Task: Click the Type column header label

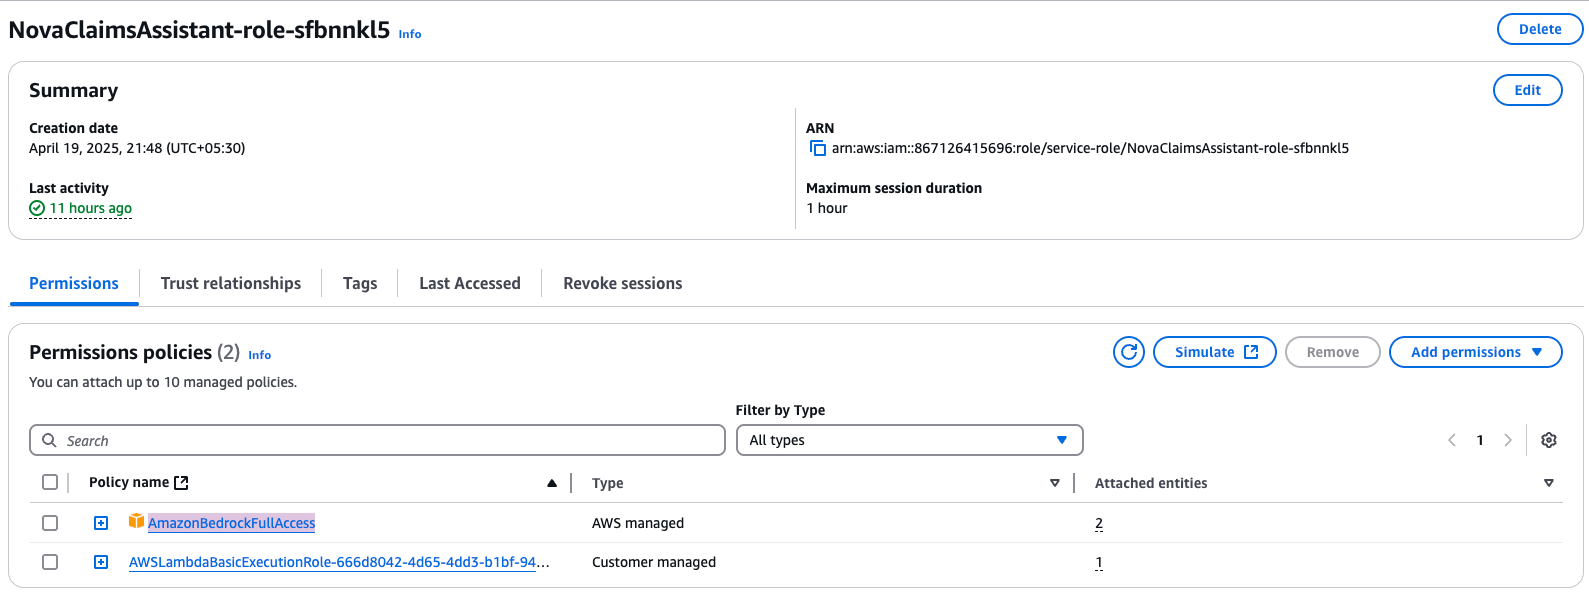Action: pyautogui.click(x=608, y=483)
